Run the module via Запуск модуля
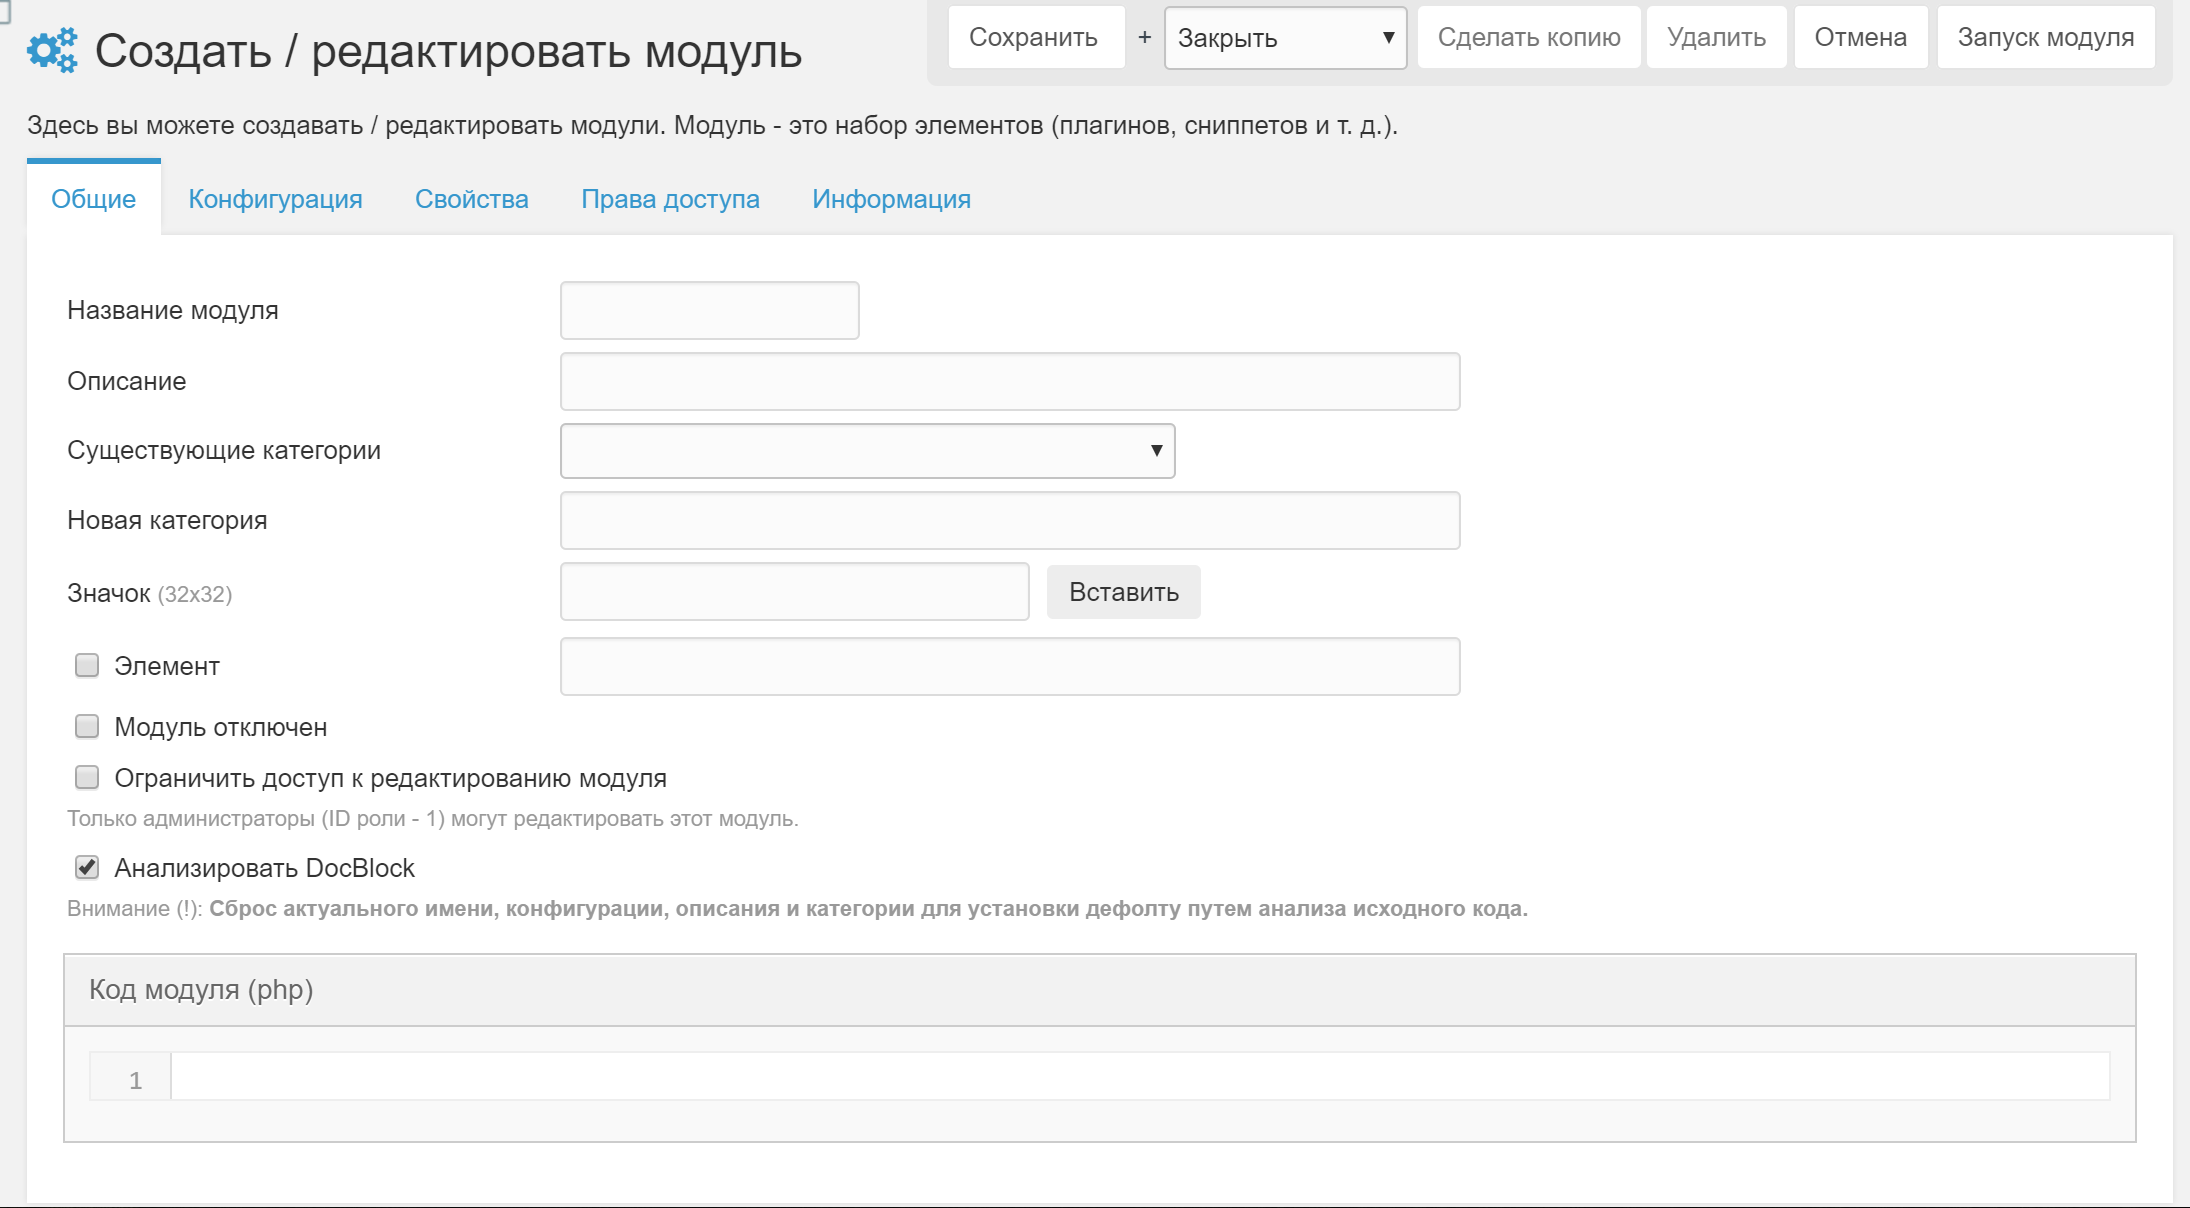Screen dimensions: 2190x1208 point(2046,38)
